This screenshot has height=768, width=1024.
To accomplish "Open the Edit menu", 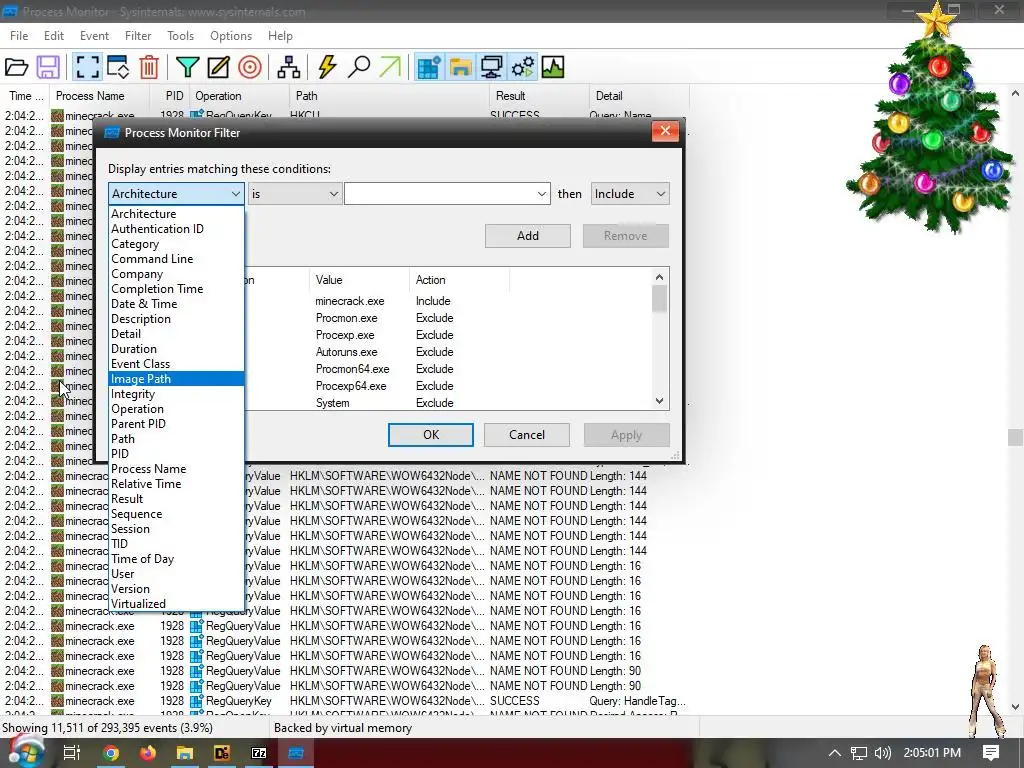I will click(54, 36).
